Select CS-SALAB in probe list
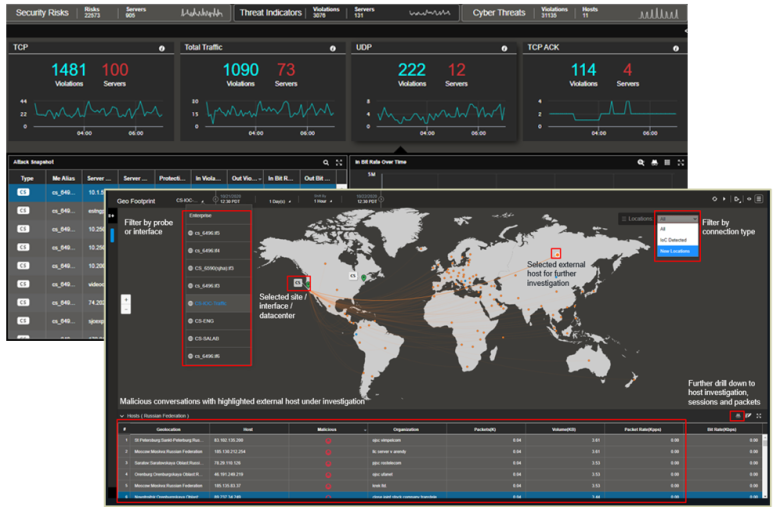Image resolution: width=773 pixels, height=507 pixels. click(x=217, y=338)
